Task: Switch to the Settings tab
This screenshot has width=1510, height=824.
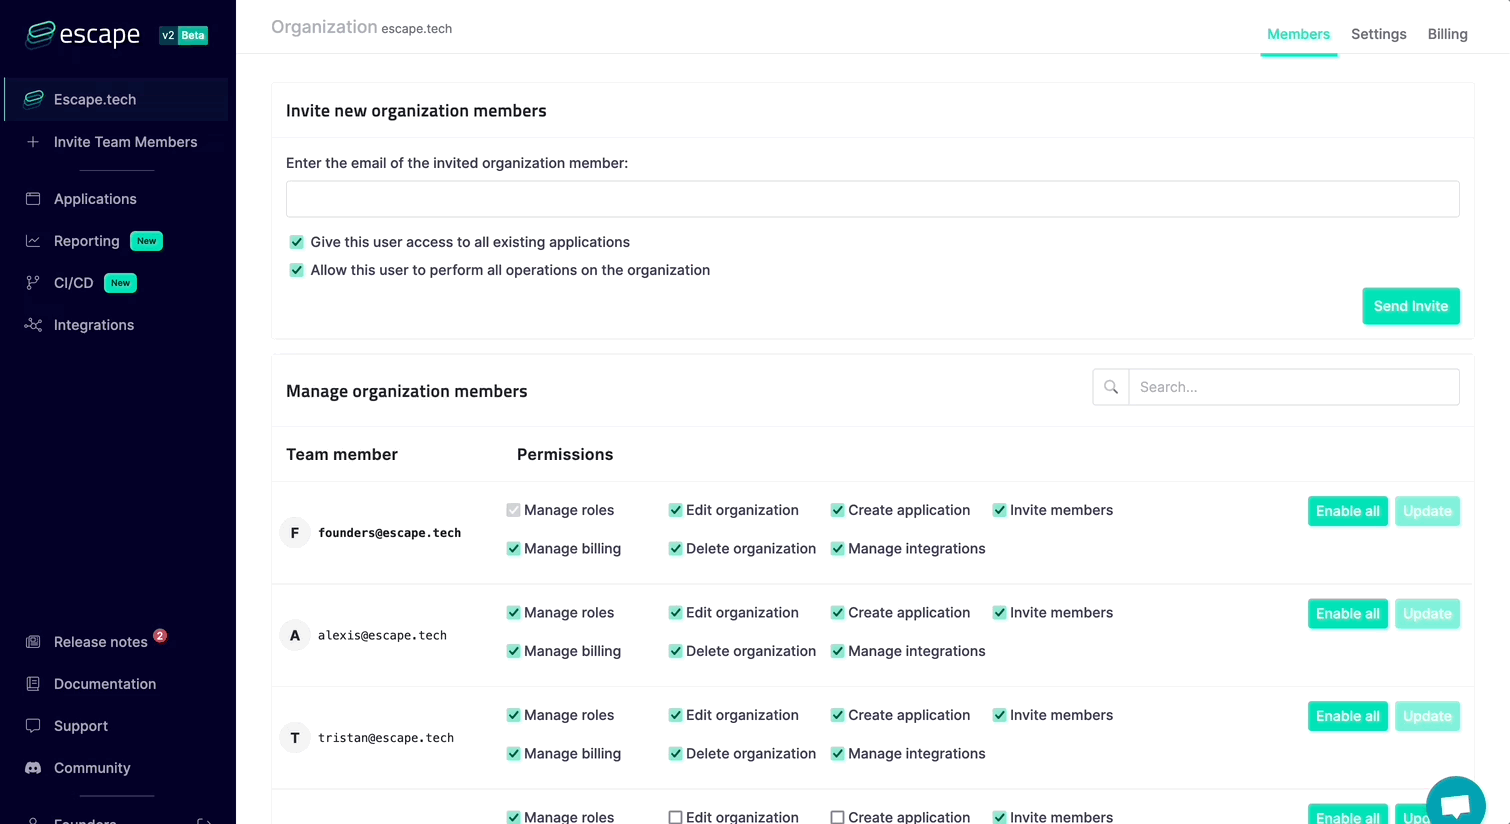Action: point(1378,34)
